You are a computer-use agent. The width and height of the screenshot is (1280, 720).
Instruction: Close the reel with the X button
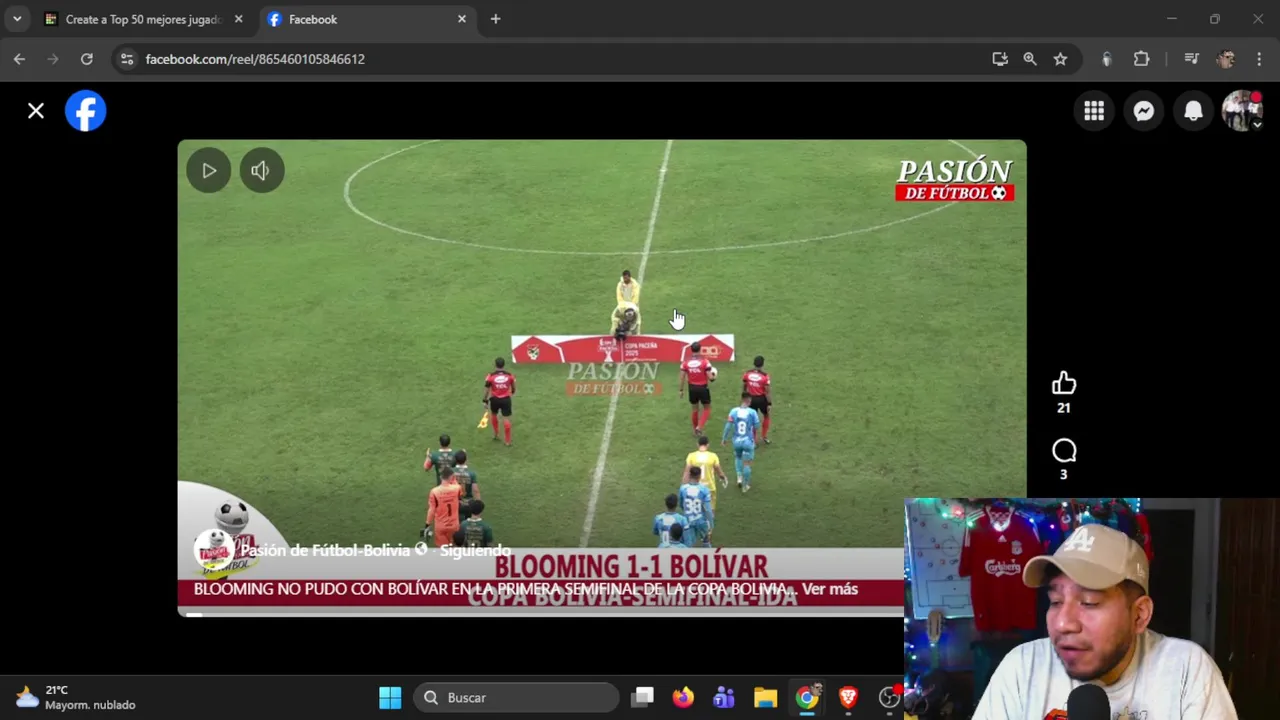(36, 111)
